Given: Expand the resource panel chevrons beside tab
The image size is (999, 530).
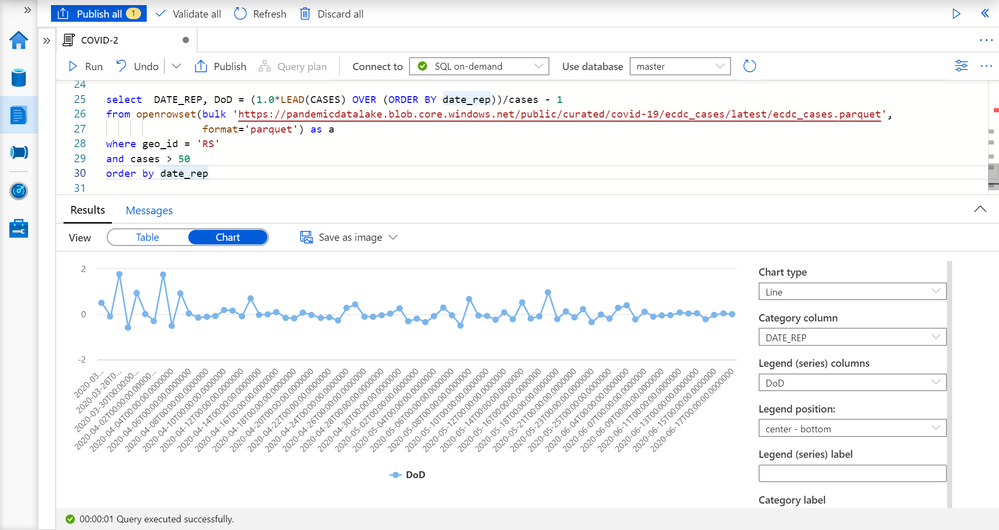Looking at the screenshot, I should [47, 40].
